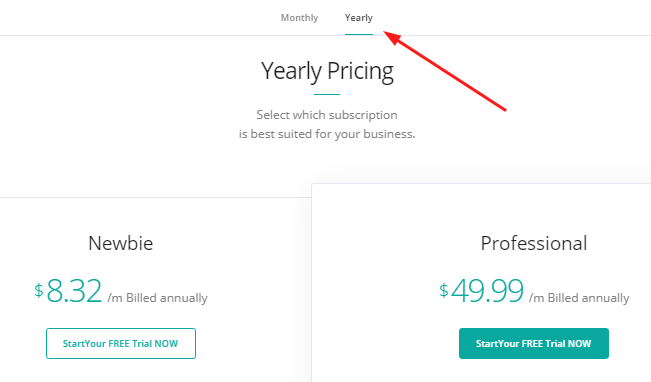Click the dollar sign beside 49.99

[444, 291]
